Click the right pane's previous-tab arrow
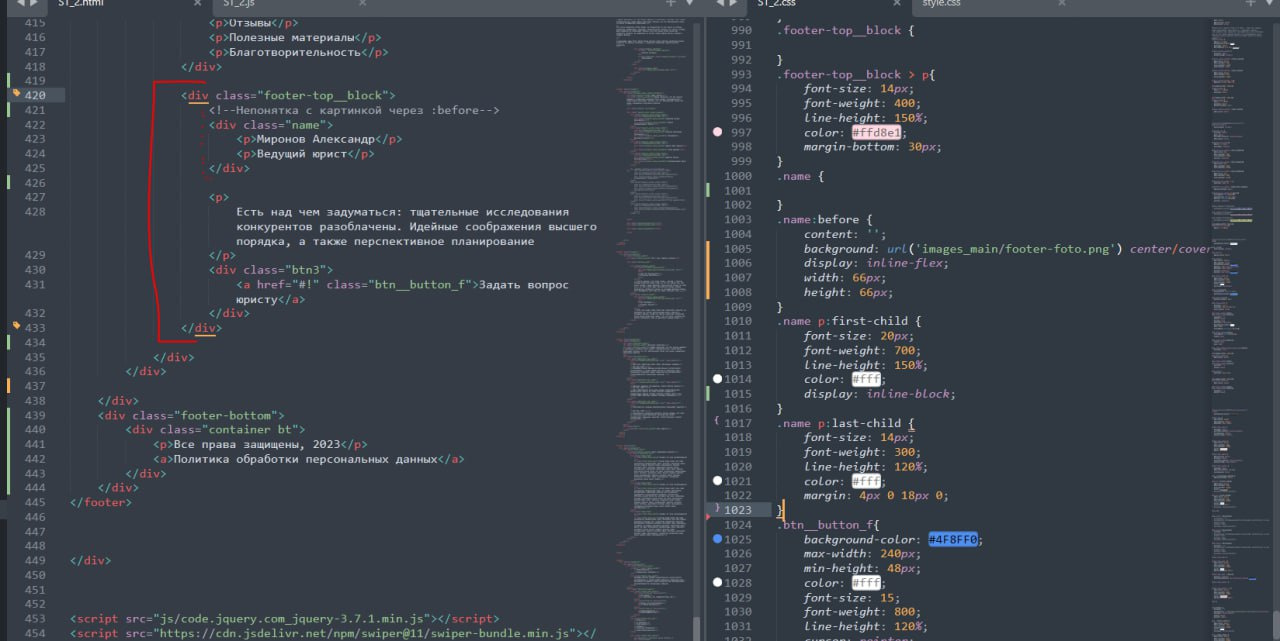Viewport: 1280px width, 641px height. (x=719, y=4)
